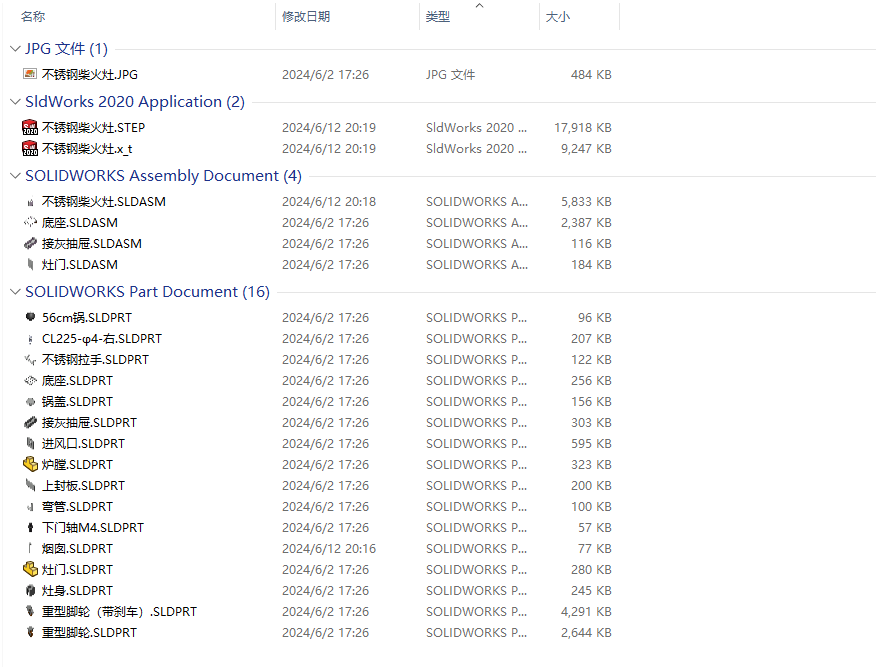Select file name 接灰抽屉.SLDASM
The image size is (876, 667).
pos(92,244)
